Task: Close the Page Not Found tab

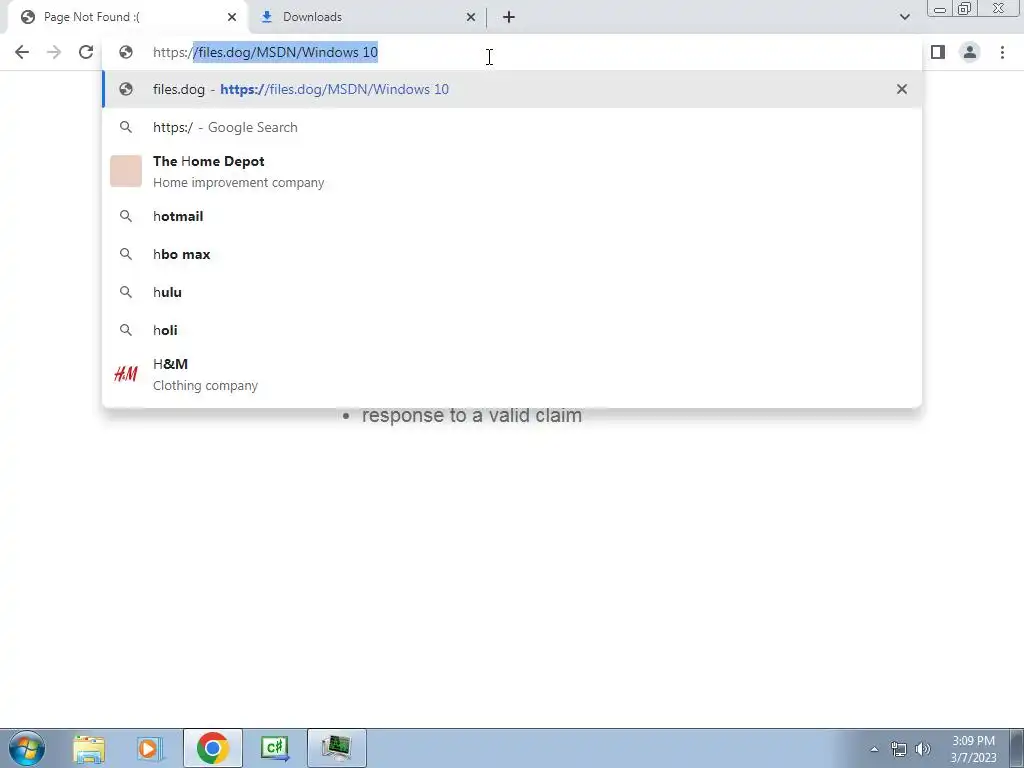Action: 232,18
